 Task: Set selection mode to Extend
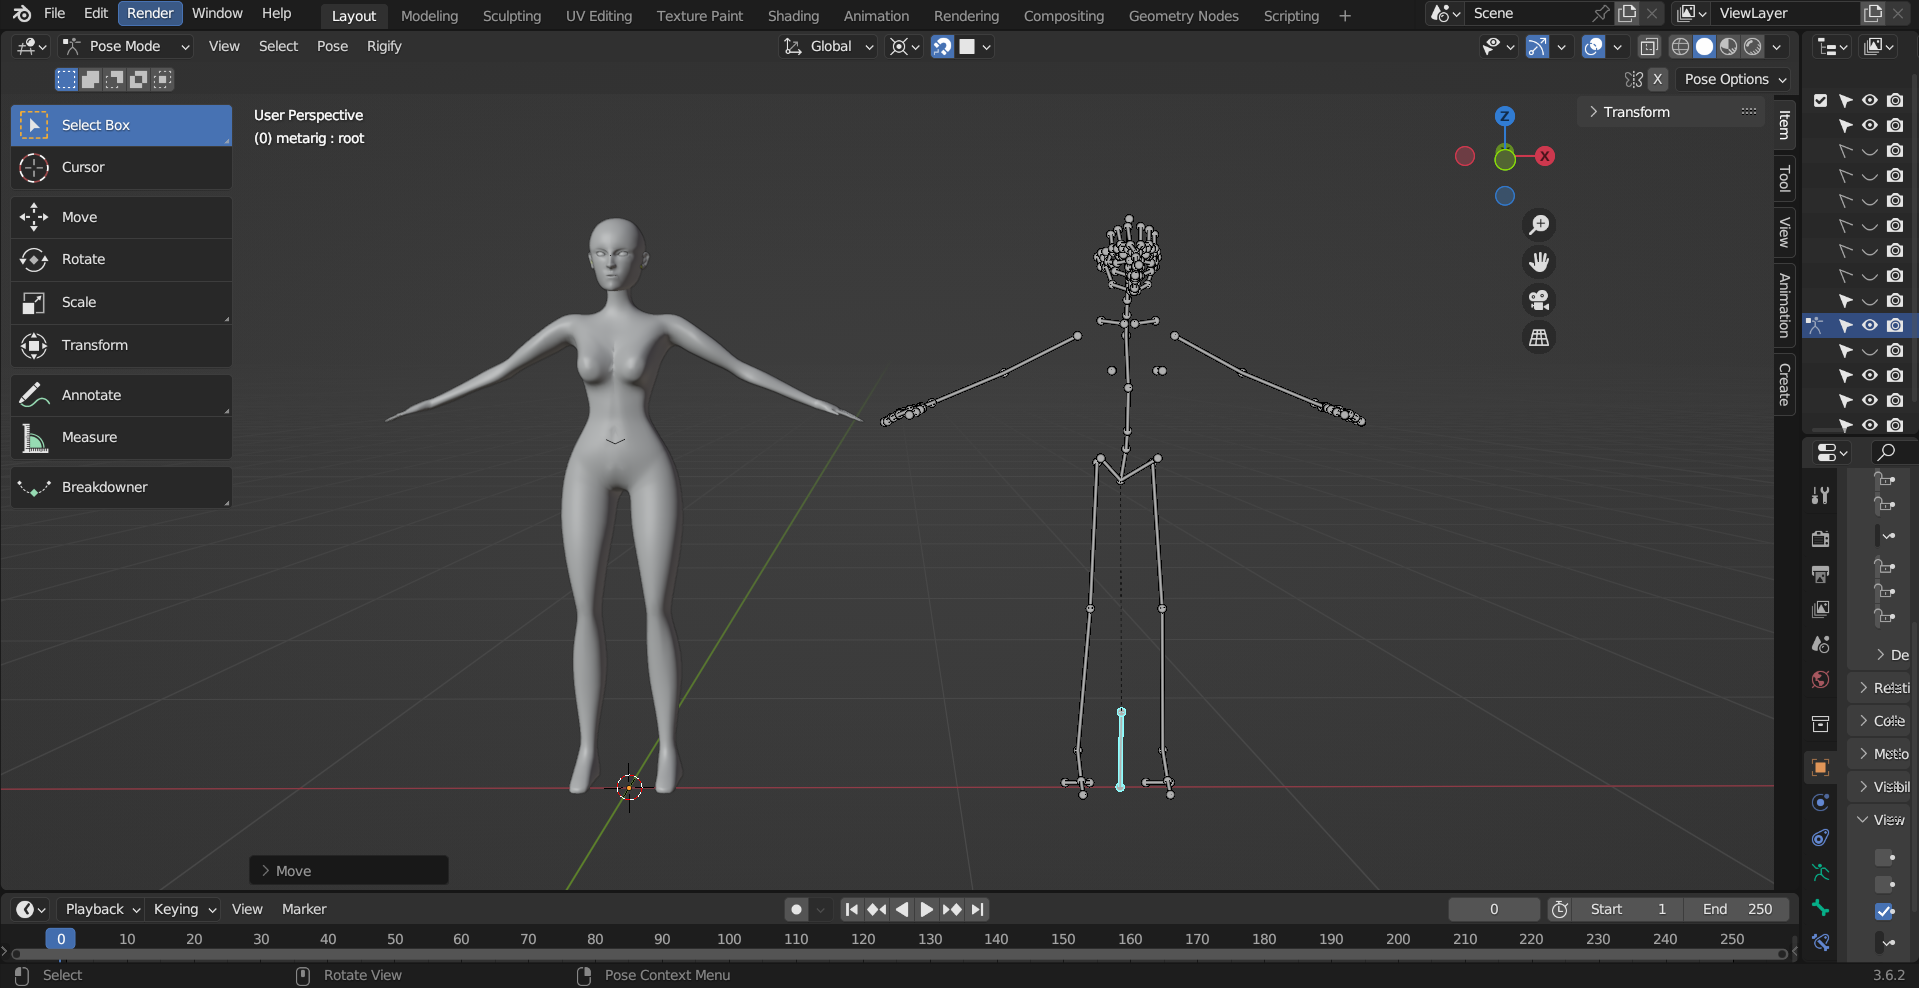coord(90,79)
